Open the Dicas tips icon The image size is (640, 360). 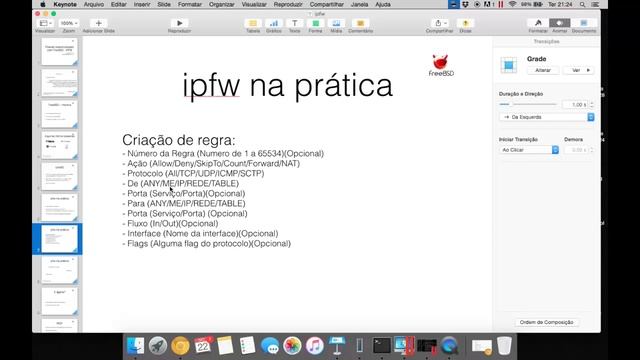pyautogui.click(x=465, y=23)
